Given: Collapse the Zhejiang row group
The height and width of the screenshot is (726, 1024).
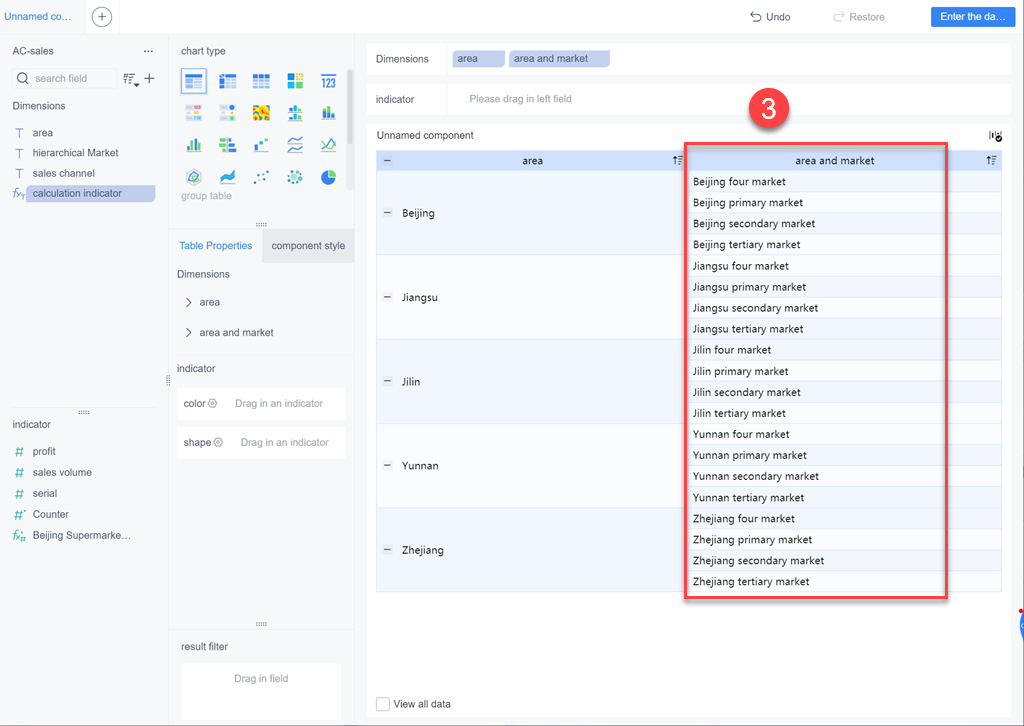Looking at the screenshot, I should click(x=387, y=550).
